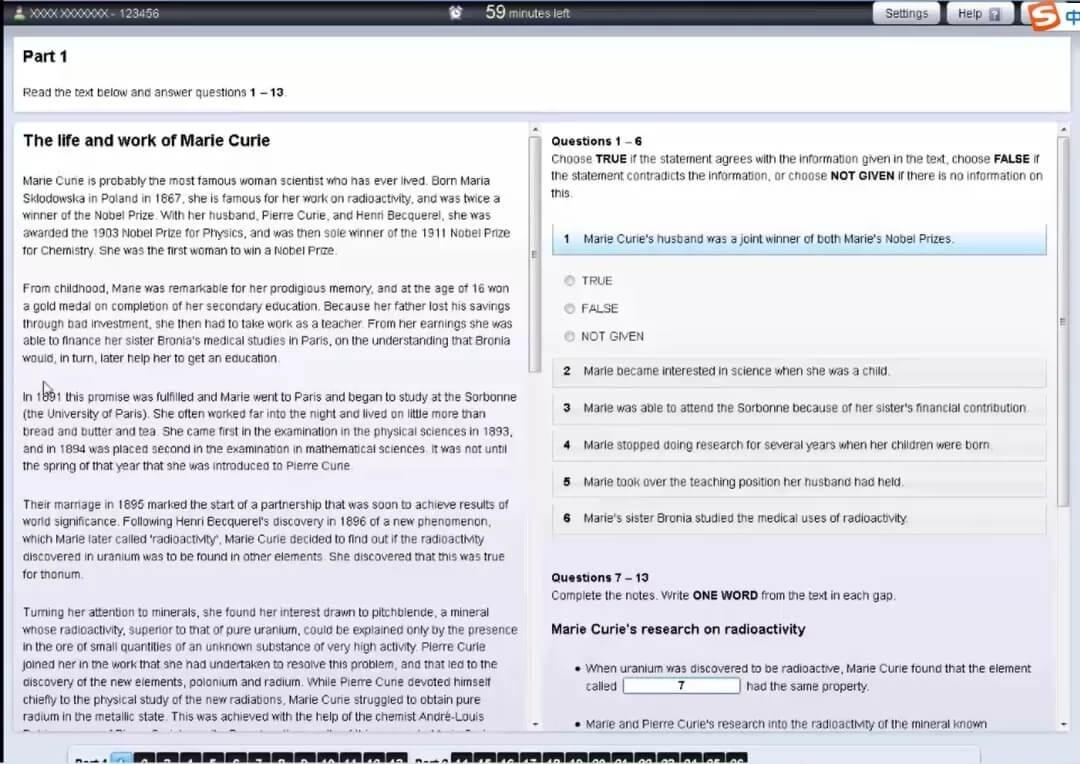Click the 59 minutes left timer
Image resolution: width=1080 pixels, height=764 pixels.
(x=527, y=13)
